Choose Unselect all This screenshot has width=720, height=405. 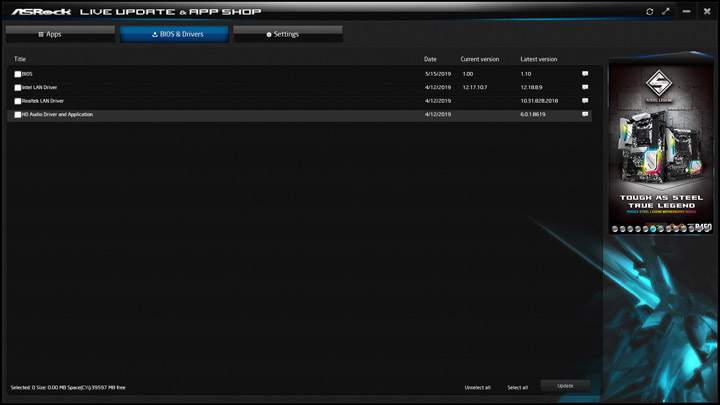[x=478, y=388]
